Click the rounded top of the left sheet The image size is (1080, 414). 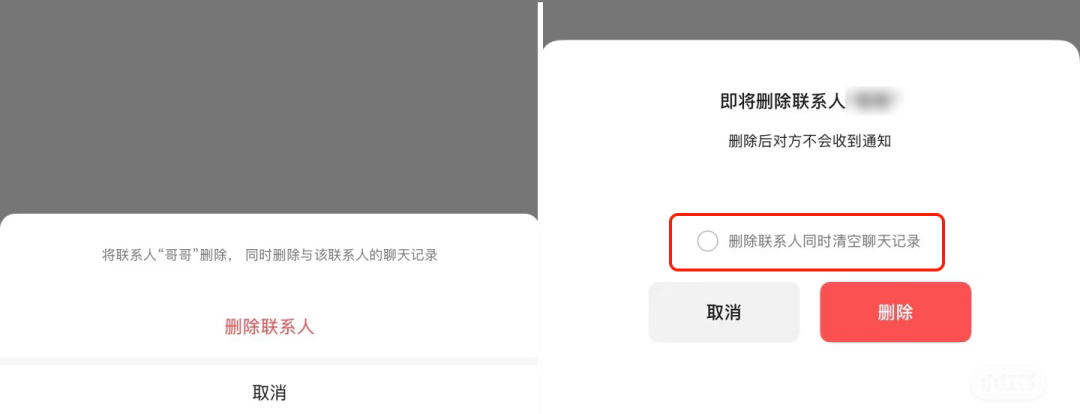point(269,222)
